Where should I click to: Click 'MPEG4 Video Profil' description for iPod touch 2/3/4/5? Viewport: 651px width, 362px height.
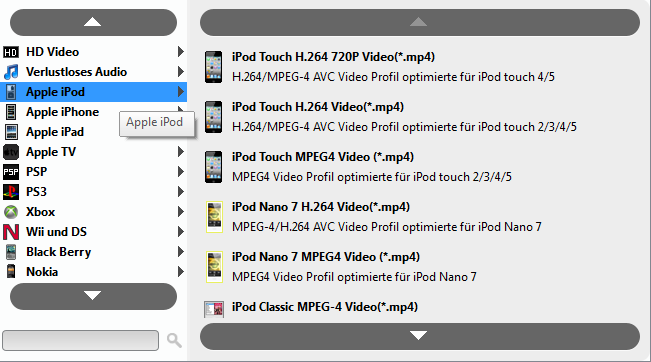pos(372,177)
